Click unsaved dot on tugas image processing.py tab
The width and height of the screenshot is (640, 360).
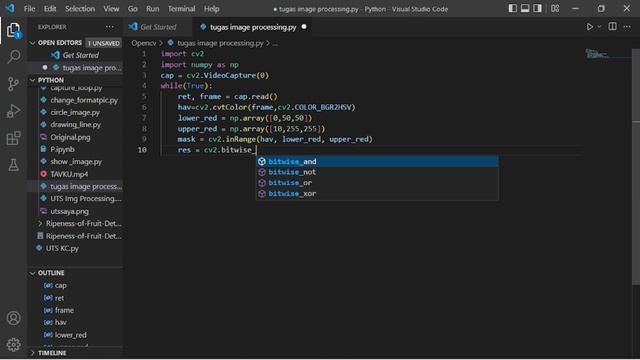click(304, 27)
